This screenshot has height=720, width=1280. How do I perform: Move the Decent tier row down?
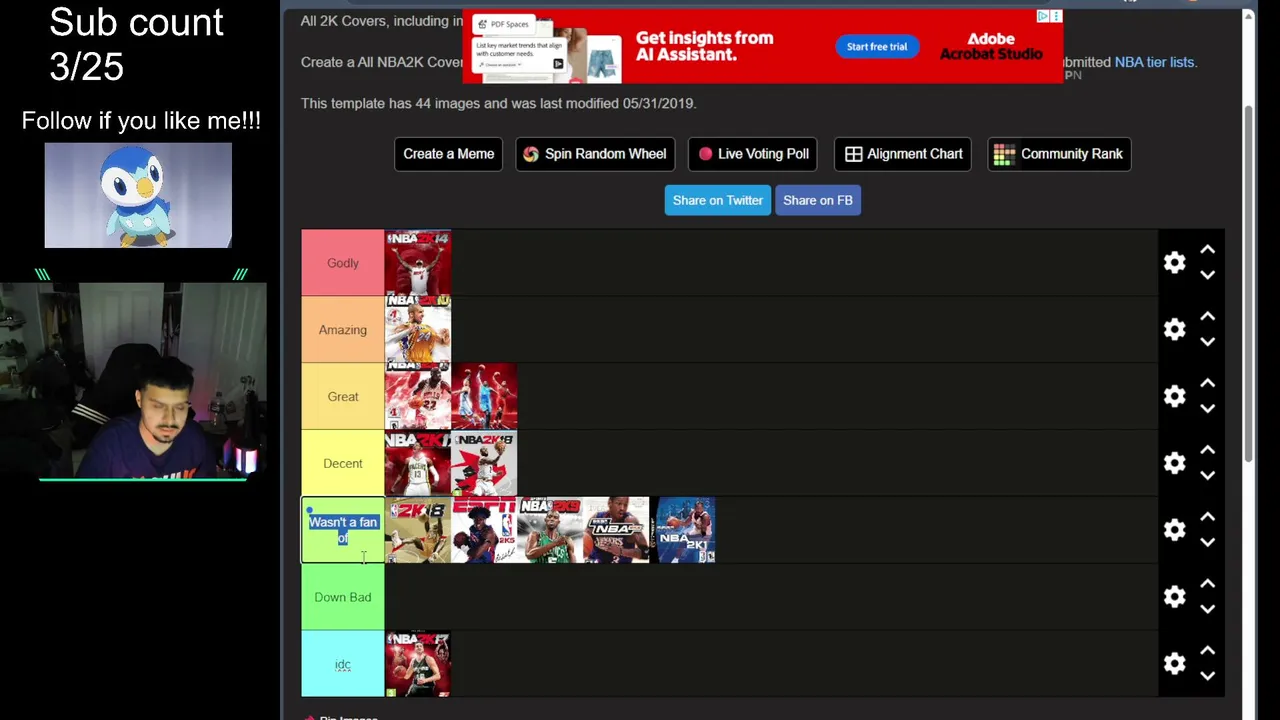tap(1207, 476)
